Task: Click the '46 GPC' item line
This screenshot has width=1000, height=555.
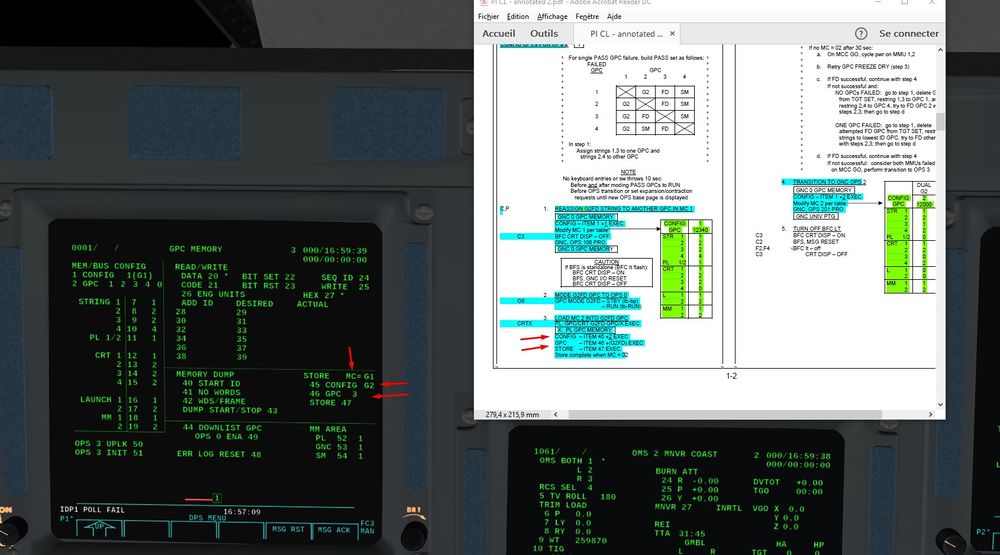Action: click(x=333, y=394)
